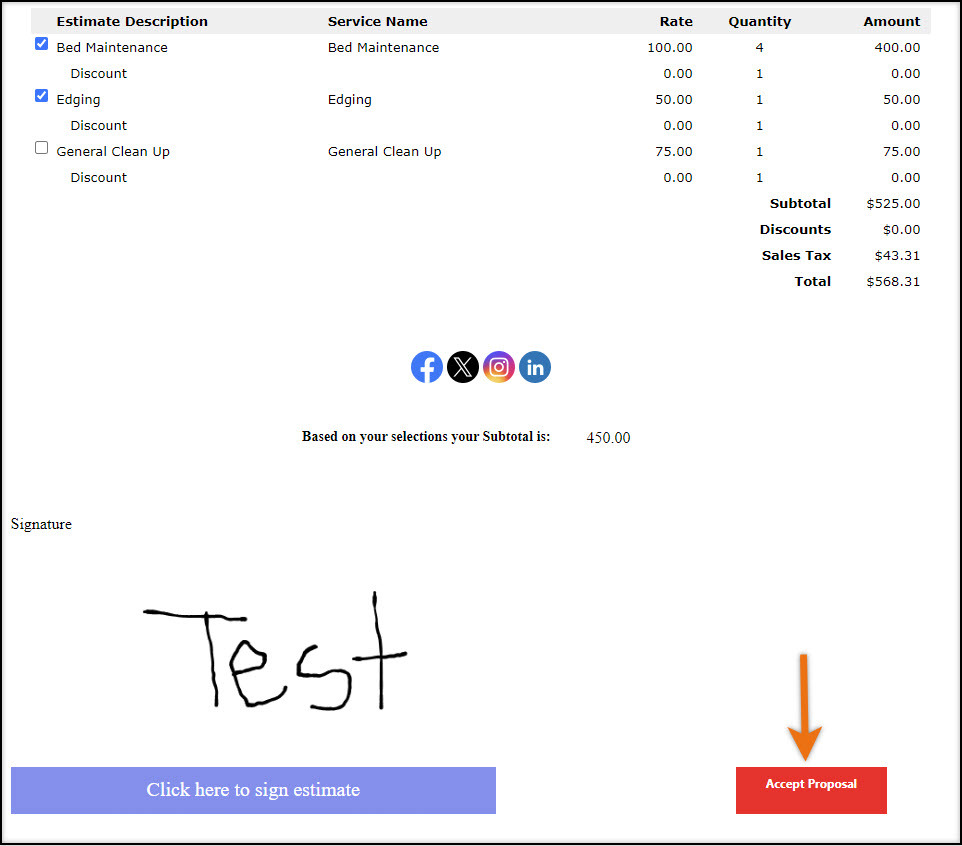The height and width of the screenshot is (846, 962).
Task: Select the Discount row under Edging
Action: pos(98,125)
